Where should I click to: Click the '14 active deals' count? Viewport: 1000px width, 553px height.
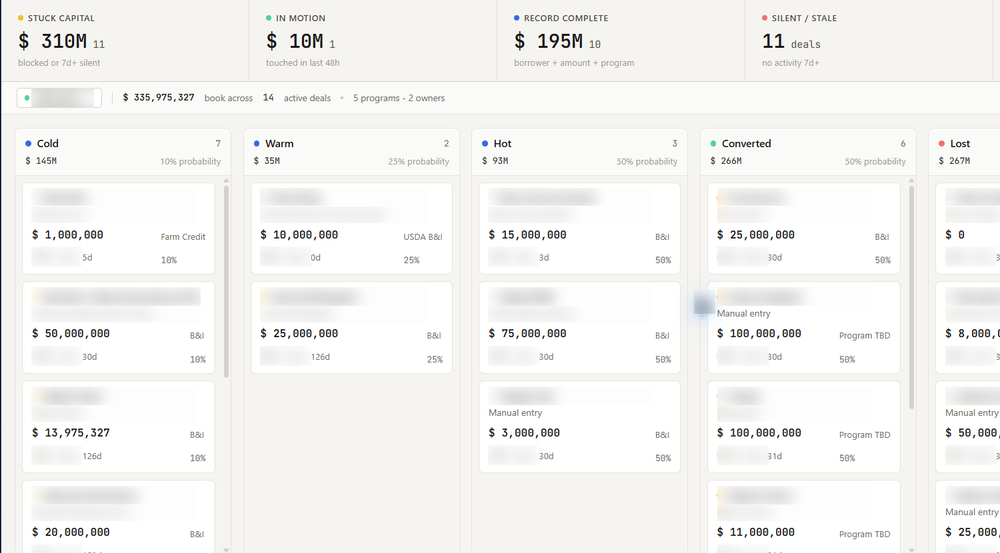[x=297, y=98]
